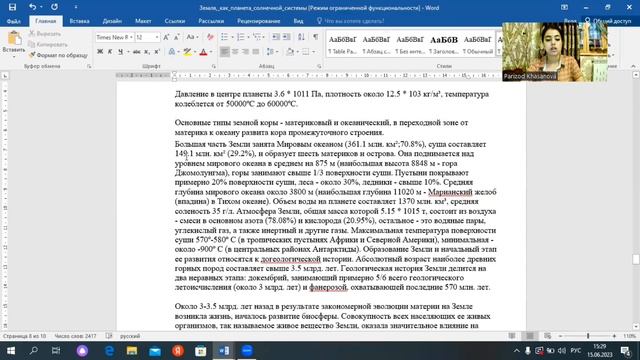Clear all formatting with the eraser icon
This screenshot has width=640, height=360.
[x=210, y=37]
